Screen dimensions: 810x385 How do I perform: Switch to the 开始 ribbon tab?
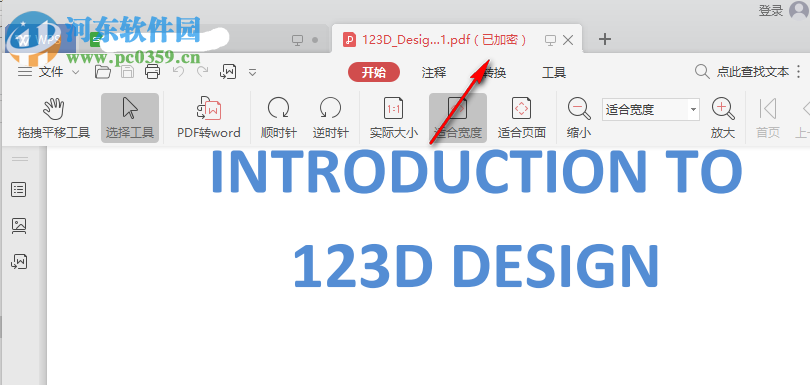[374, 72]
